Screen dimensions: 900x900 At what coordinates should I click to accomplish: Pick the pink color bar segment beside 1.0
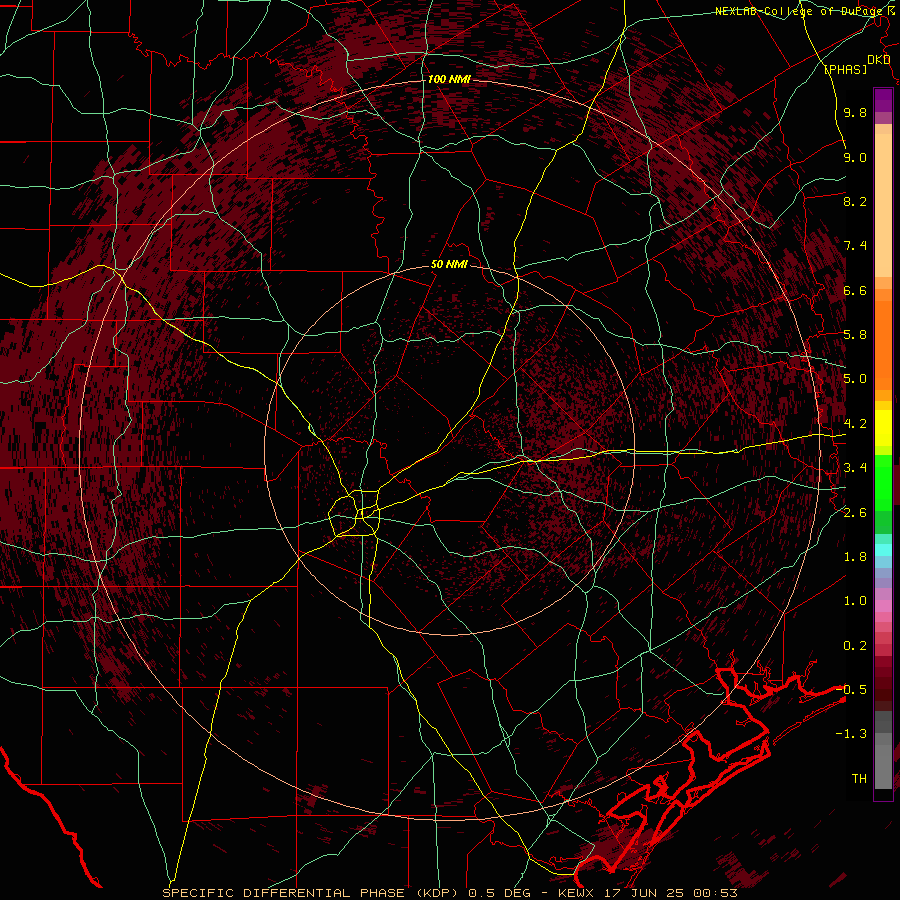(x=883, y=606)
